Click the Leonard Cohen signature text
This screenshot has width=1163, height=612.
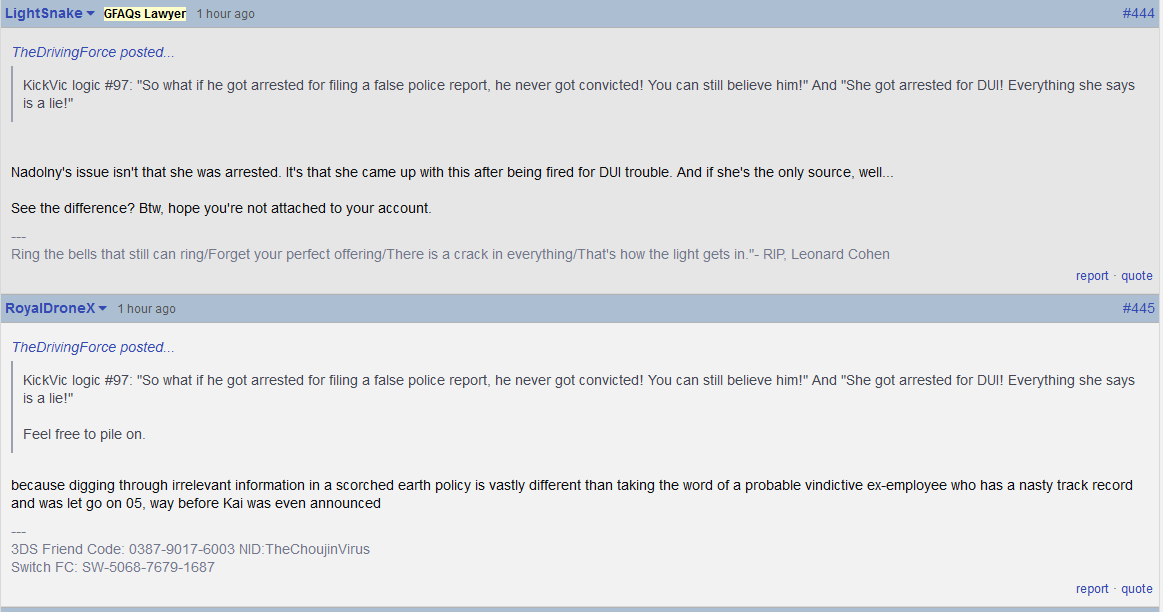pyautogui.click(x=450, y=254)
